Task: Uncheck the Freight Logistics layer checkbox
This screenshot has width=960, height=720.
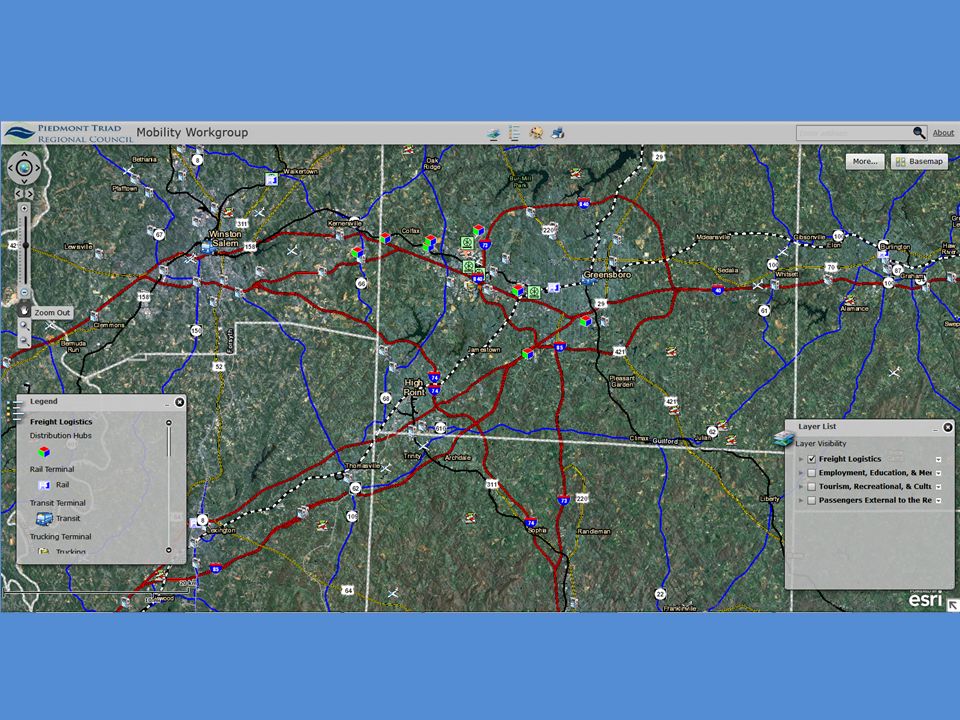Action: point(812,459)
